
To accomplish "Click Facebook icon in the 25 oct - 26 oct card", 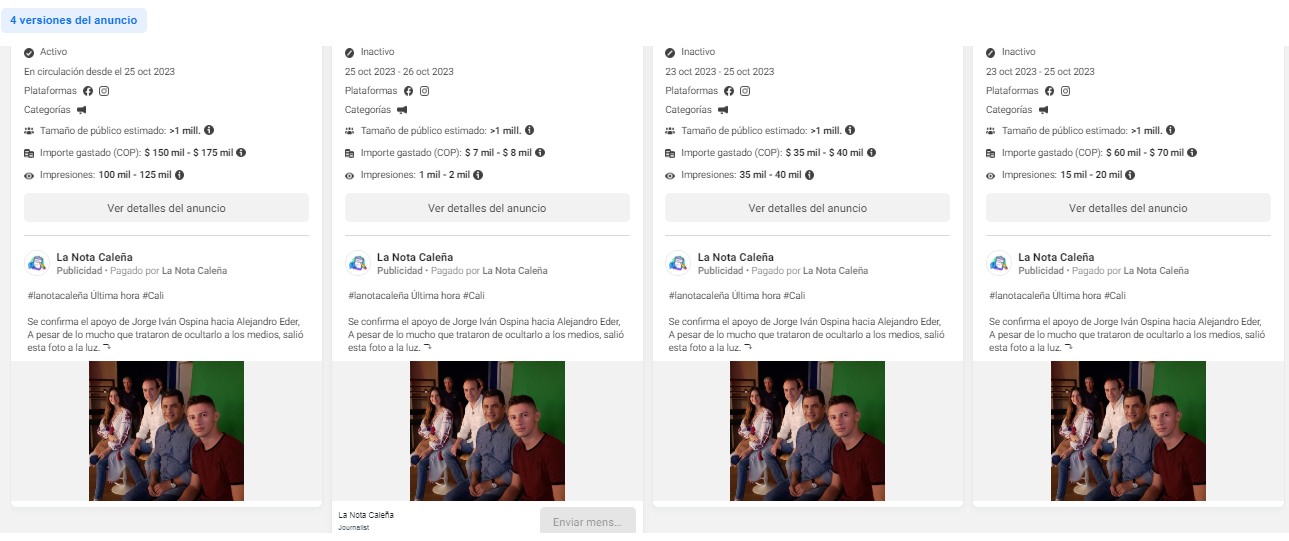I will click(408, 91).
